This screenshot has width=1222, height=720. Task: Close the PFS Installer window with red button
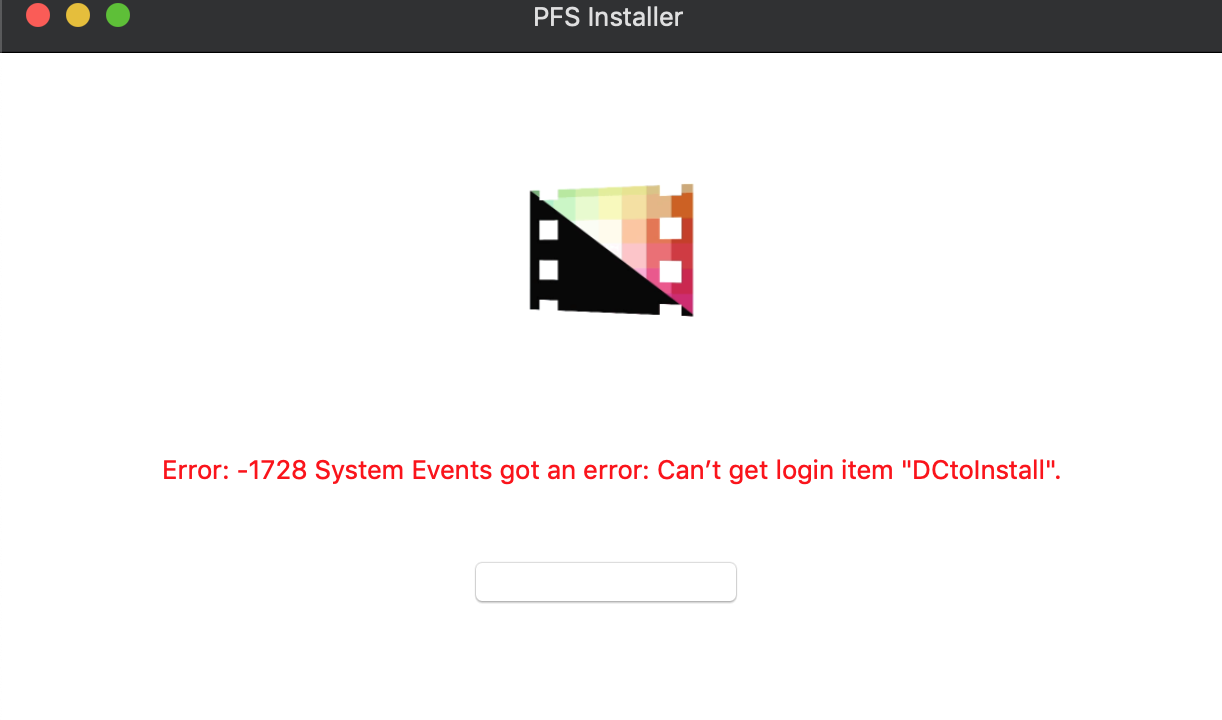click(x=38, y=16)
